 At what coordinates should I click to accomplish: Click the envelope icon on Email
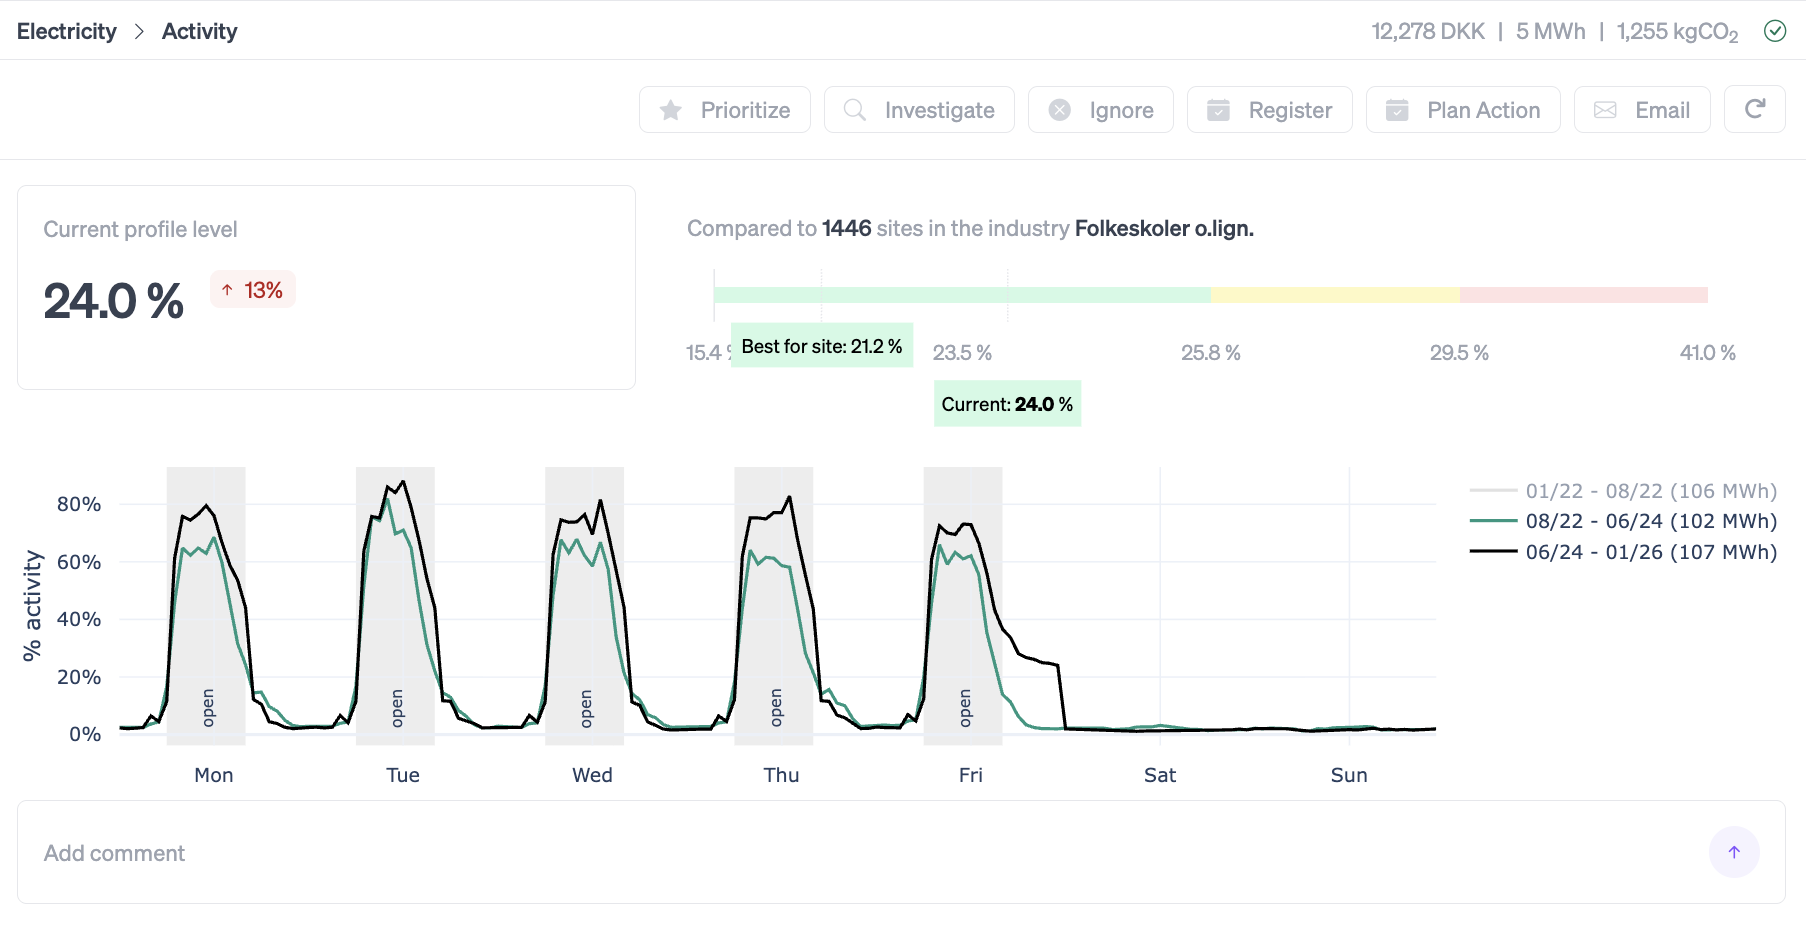pos(1605,110)
